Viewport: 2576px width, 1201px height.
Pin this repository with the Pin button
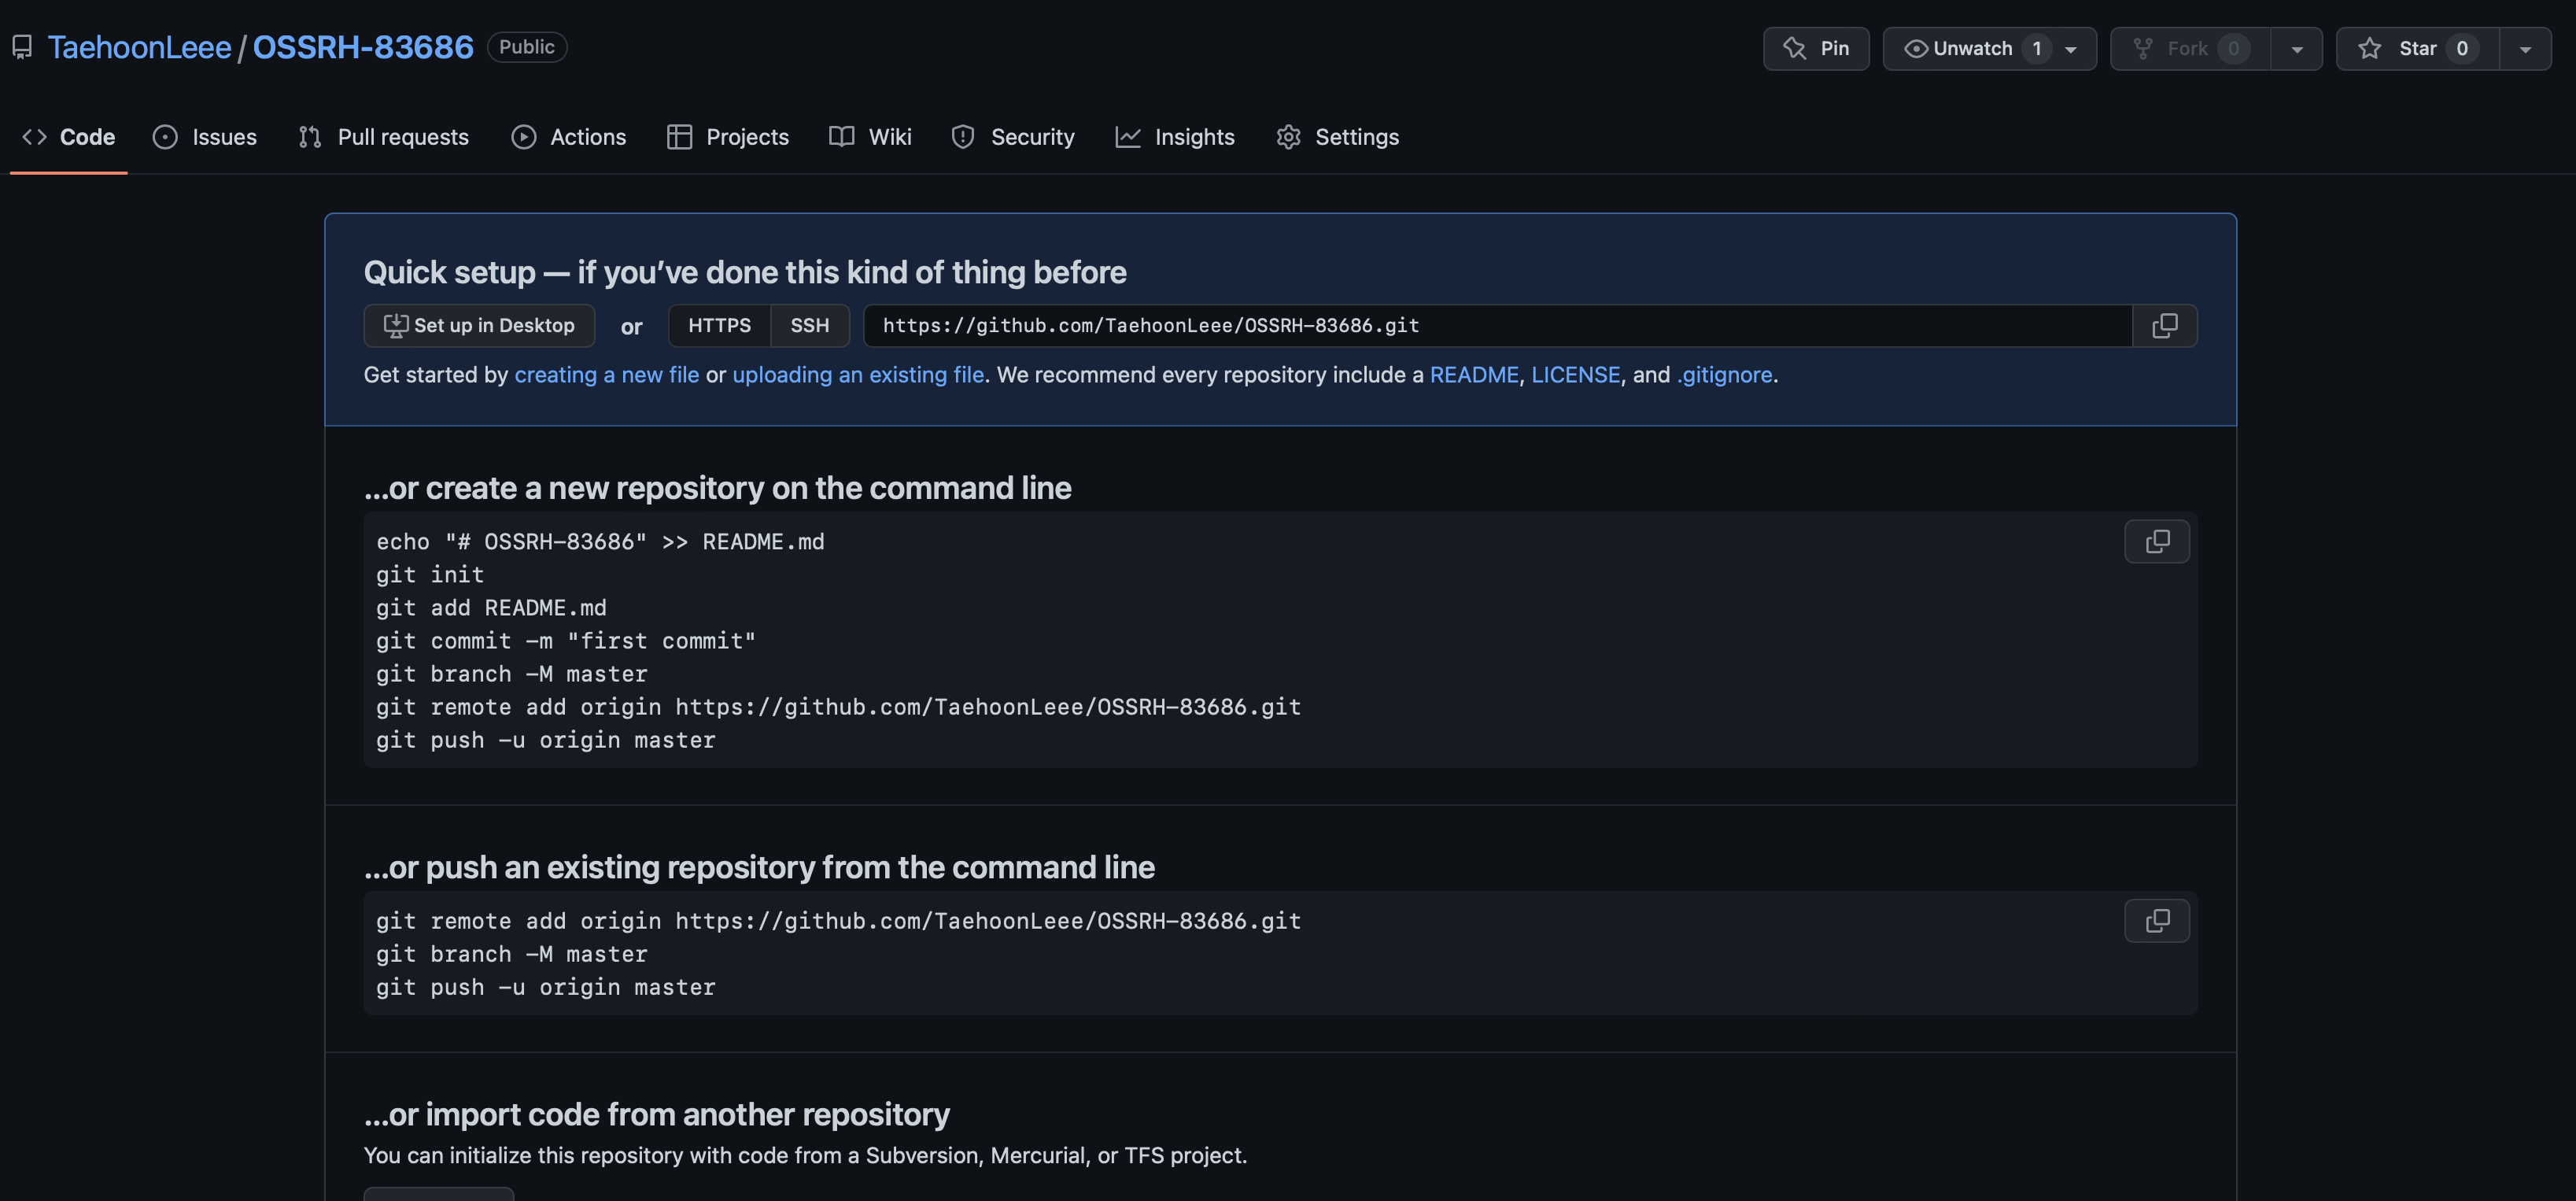1816,48
